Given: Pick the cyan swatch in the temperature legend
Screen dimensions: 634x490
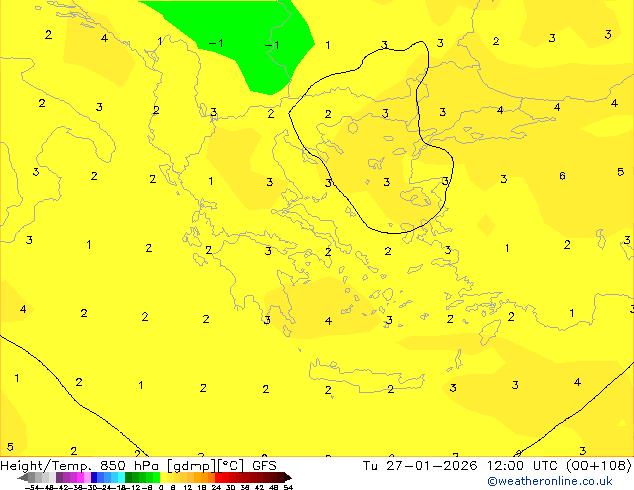Looking at the screenshot, I should click(121, 478).
